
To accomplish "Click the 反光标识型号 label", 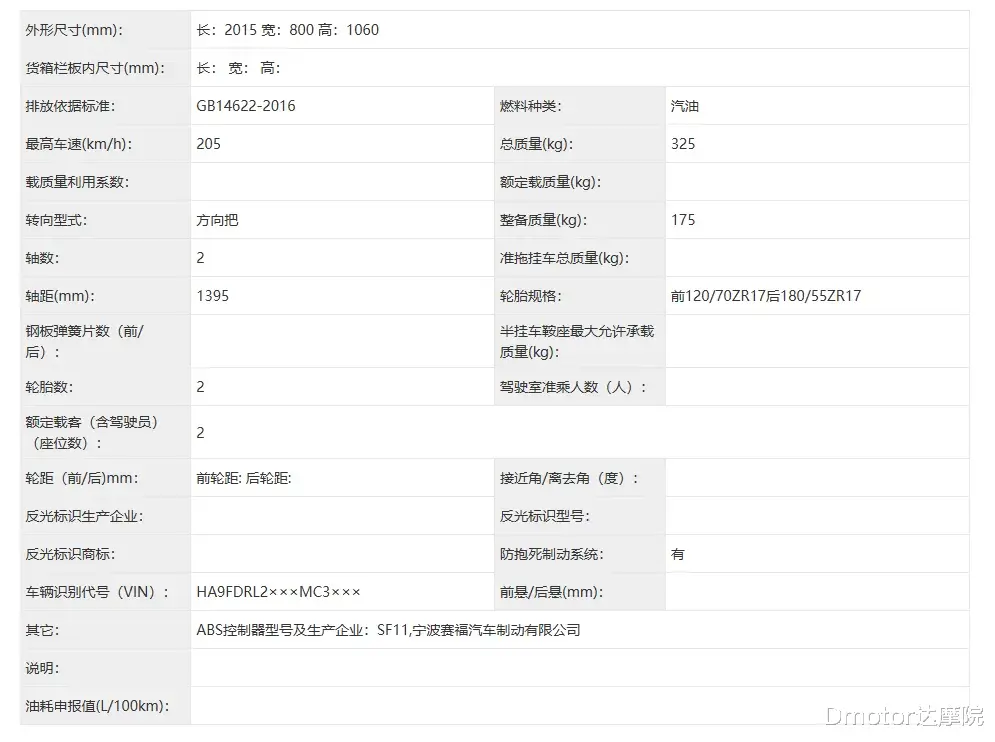I will [545, 517].
